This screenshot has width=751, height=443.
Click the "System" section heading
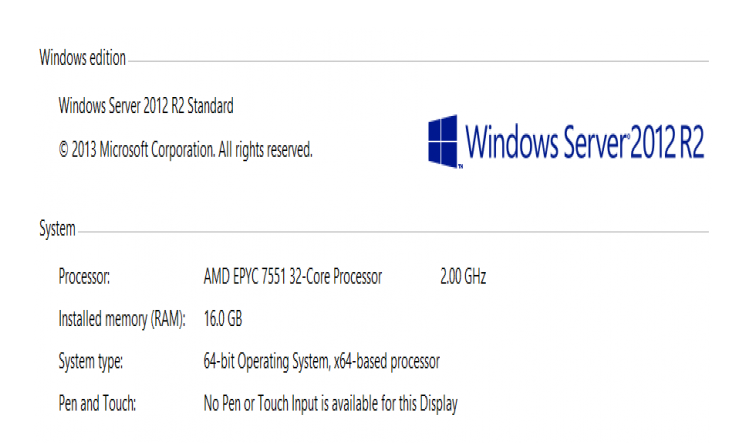(x=57, y=229)
